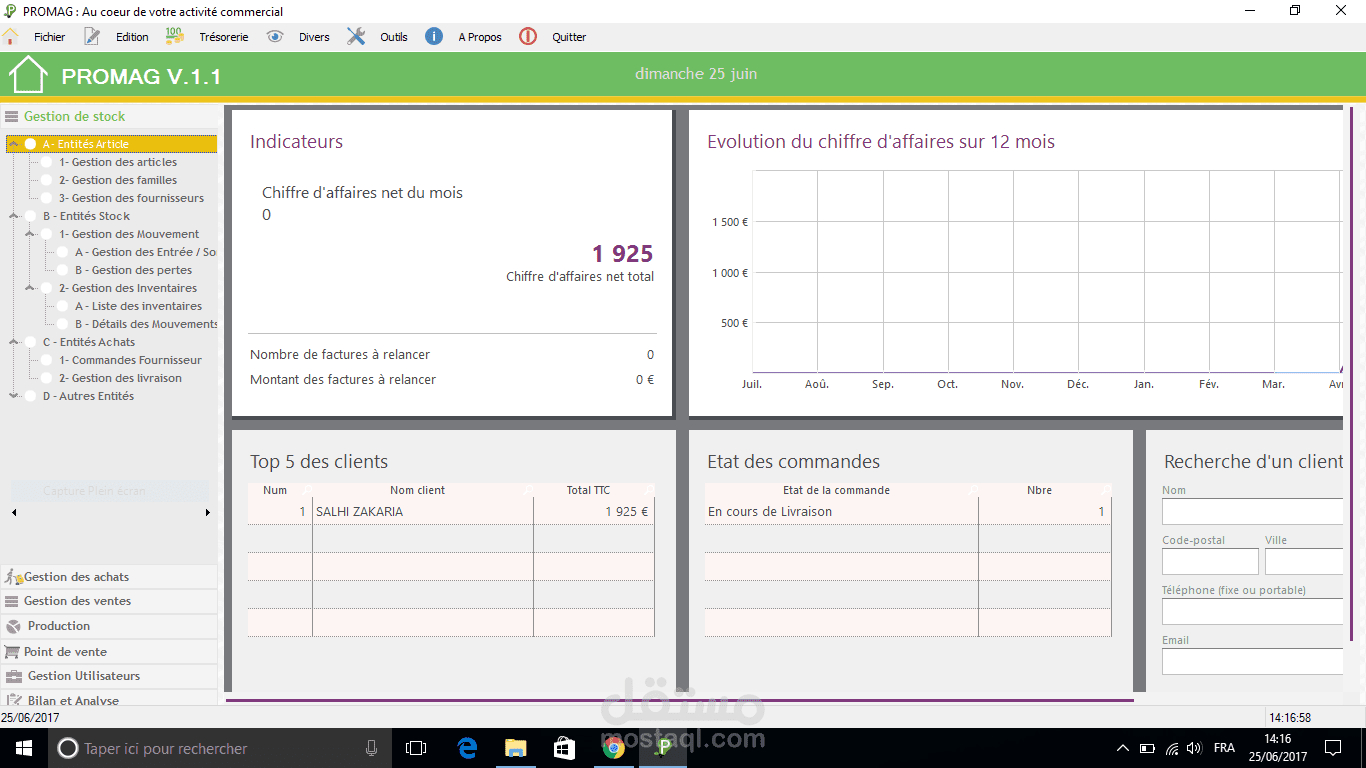
Task: Click the 1 925 € total cell
Action: [x=594, y=512]
